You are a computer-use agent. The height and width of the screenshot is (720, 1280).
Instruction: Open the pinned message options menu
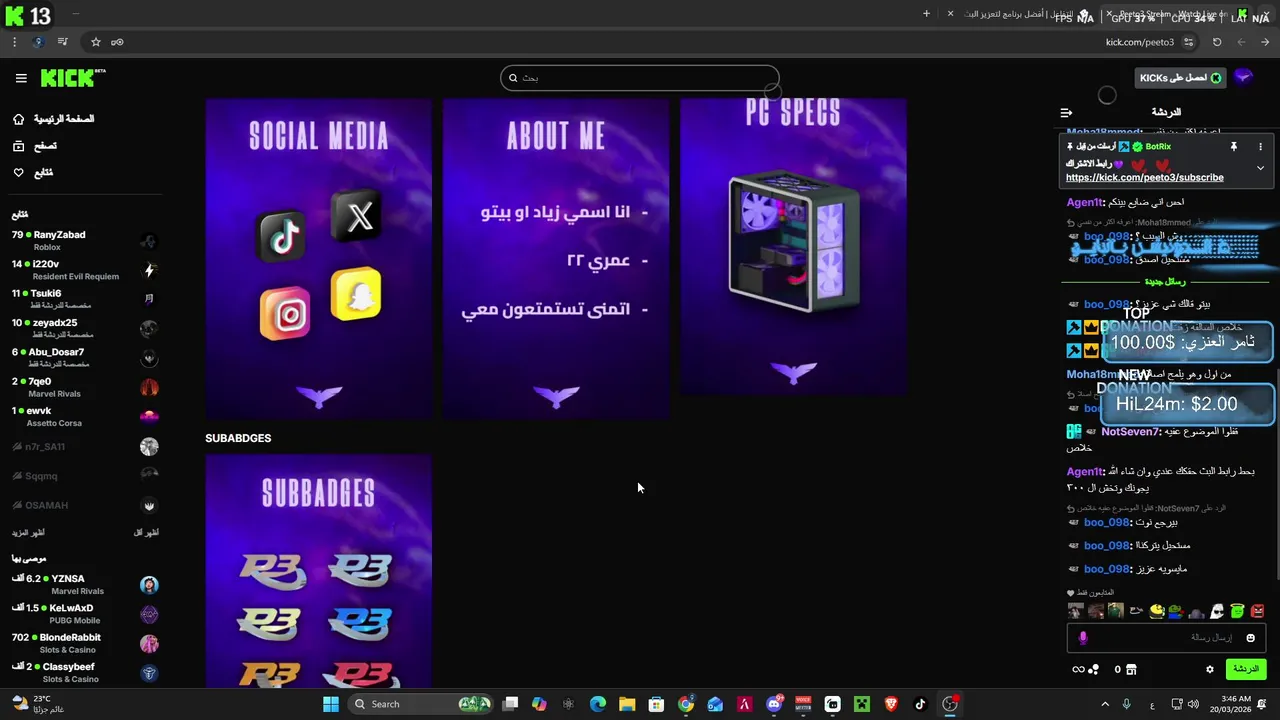point(1260,147)
